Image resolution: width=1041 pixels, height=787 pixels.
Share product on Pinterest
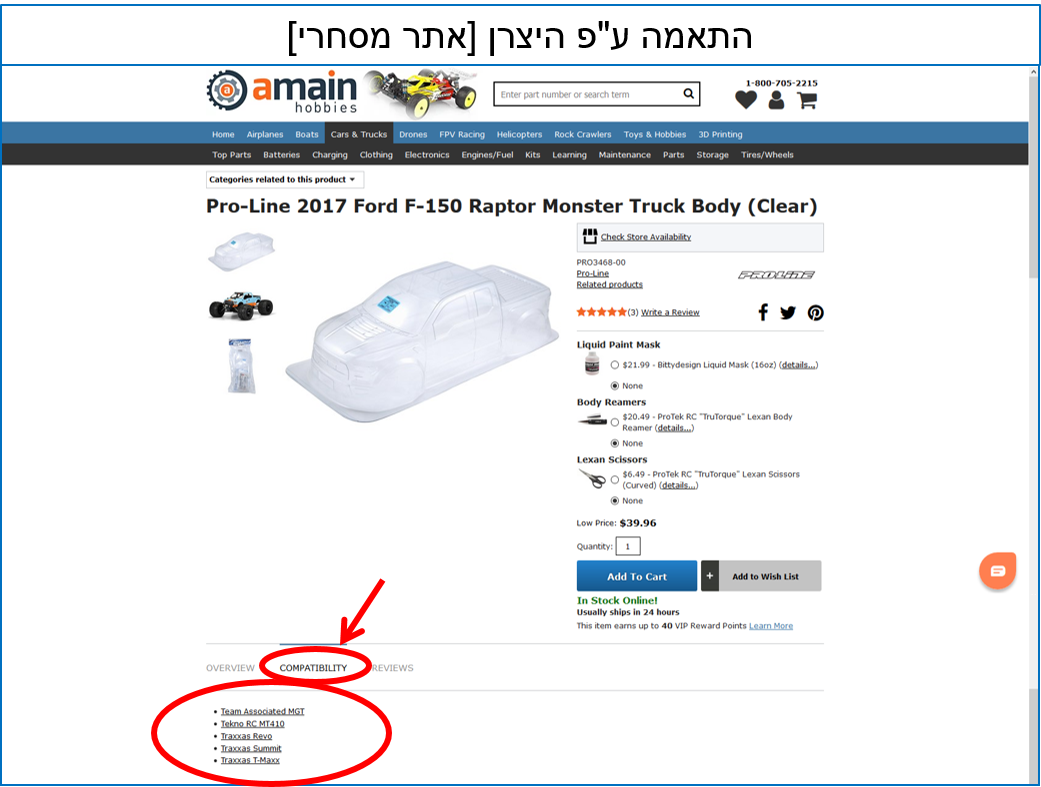click(x=815, y=313)
